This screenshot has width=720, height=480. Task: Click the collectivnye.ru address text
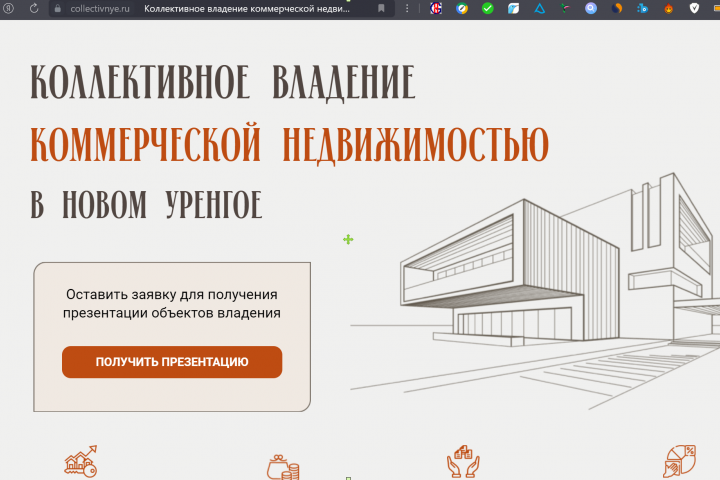[100, 9]
